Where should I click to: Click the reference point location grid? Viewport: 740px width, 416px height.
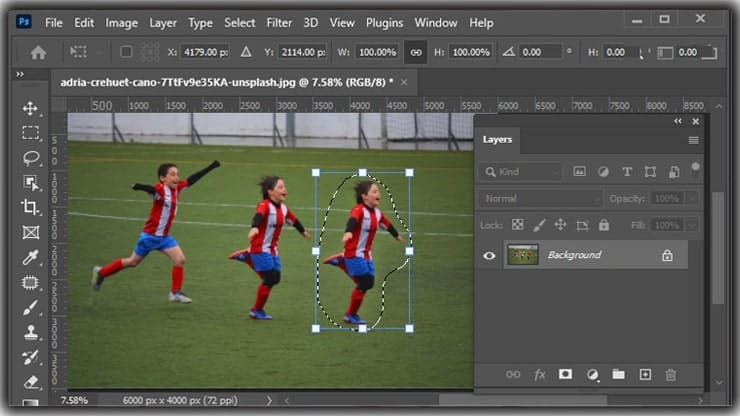click(150, 52)
